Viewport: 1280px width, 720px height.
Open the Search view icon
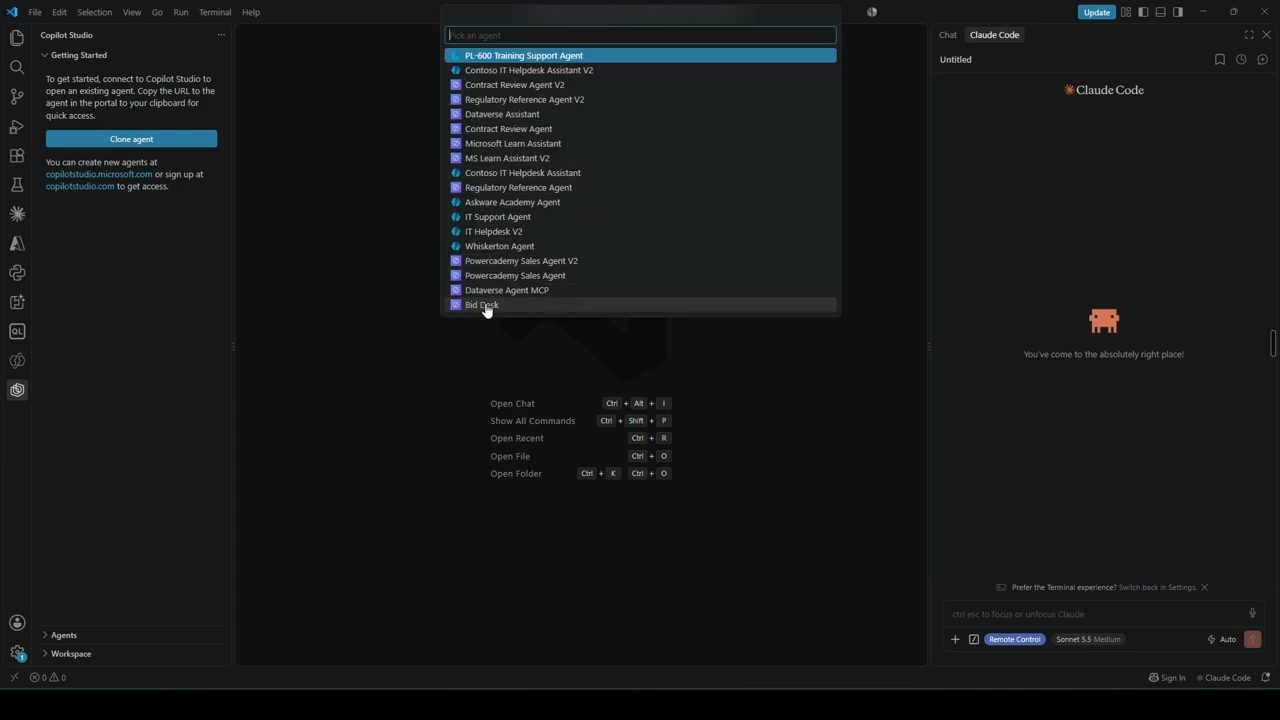17,67
